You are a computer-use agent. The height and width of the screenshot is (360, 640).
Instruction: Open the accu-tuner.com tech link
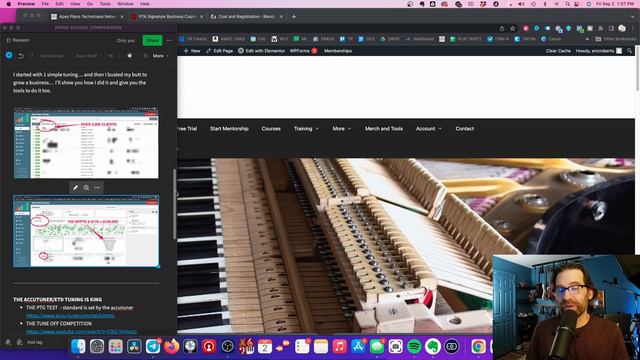(70, 316)
